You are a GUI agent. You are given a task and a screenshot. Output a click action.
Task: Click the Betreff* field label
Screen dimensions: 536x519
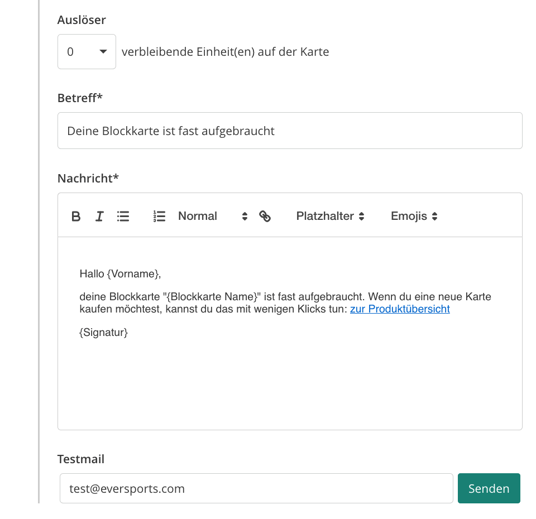(80, 98)
